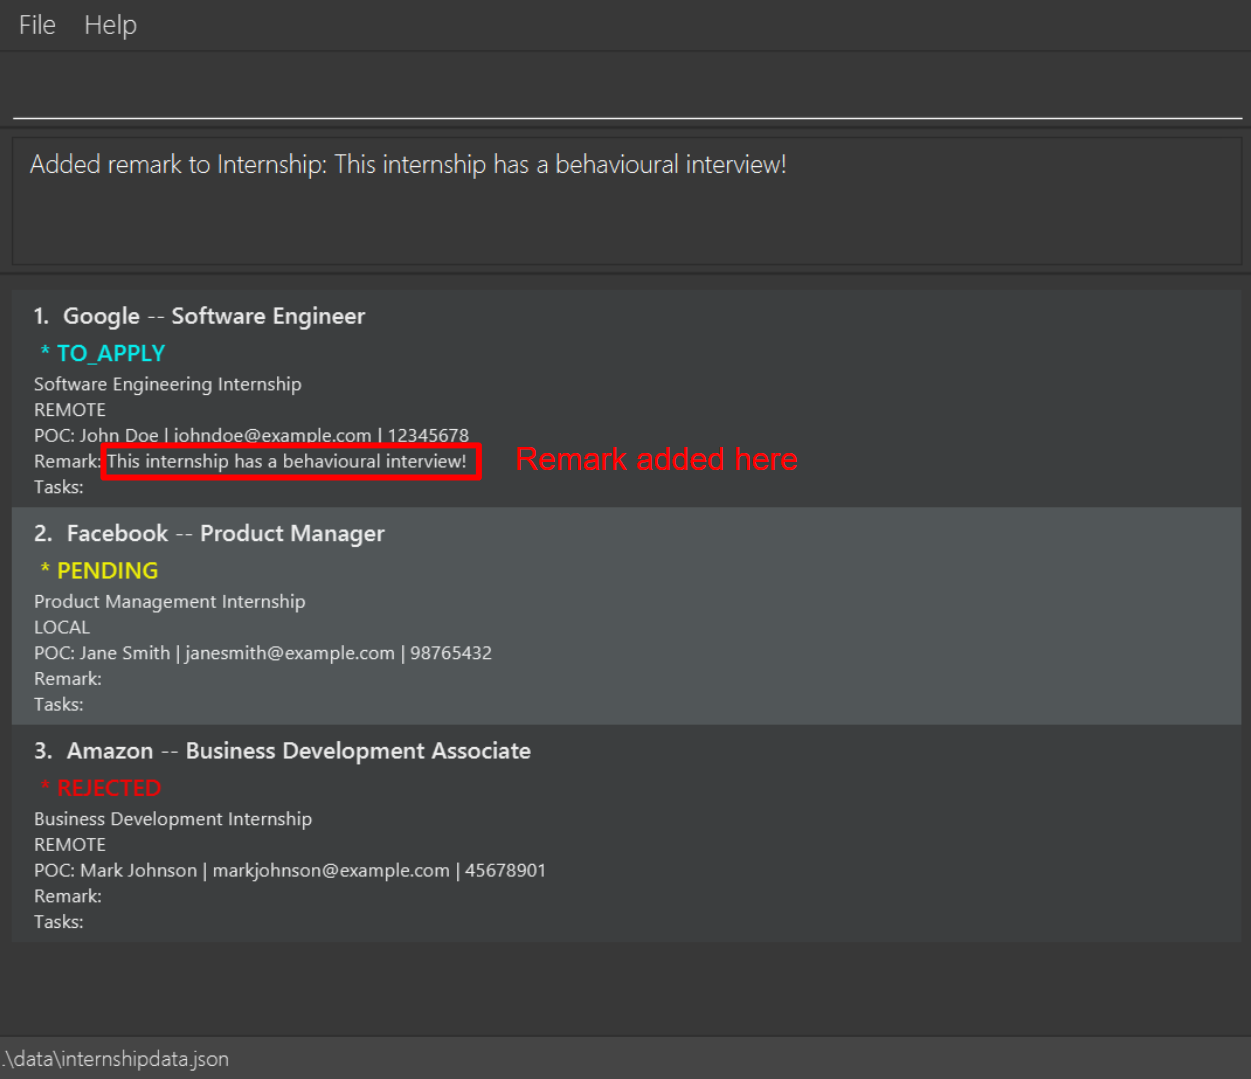Viewport: 1251px width, 1079px height.
Task: Click the johndoe@example.com contact line
Action: [x=251, y=435]
